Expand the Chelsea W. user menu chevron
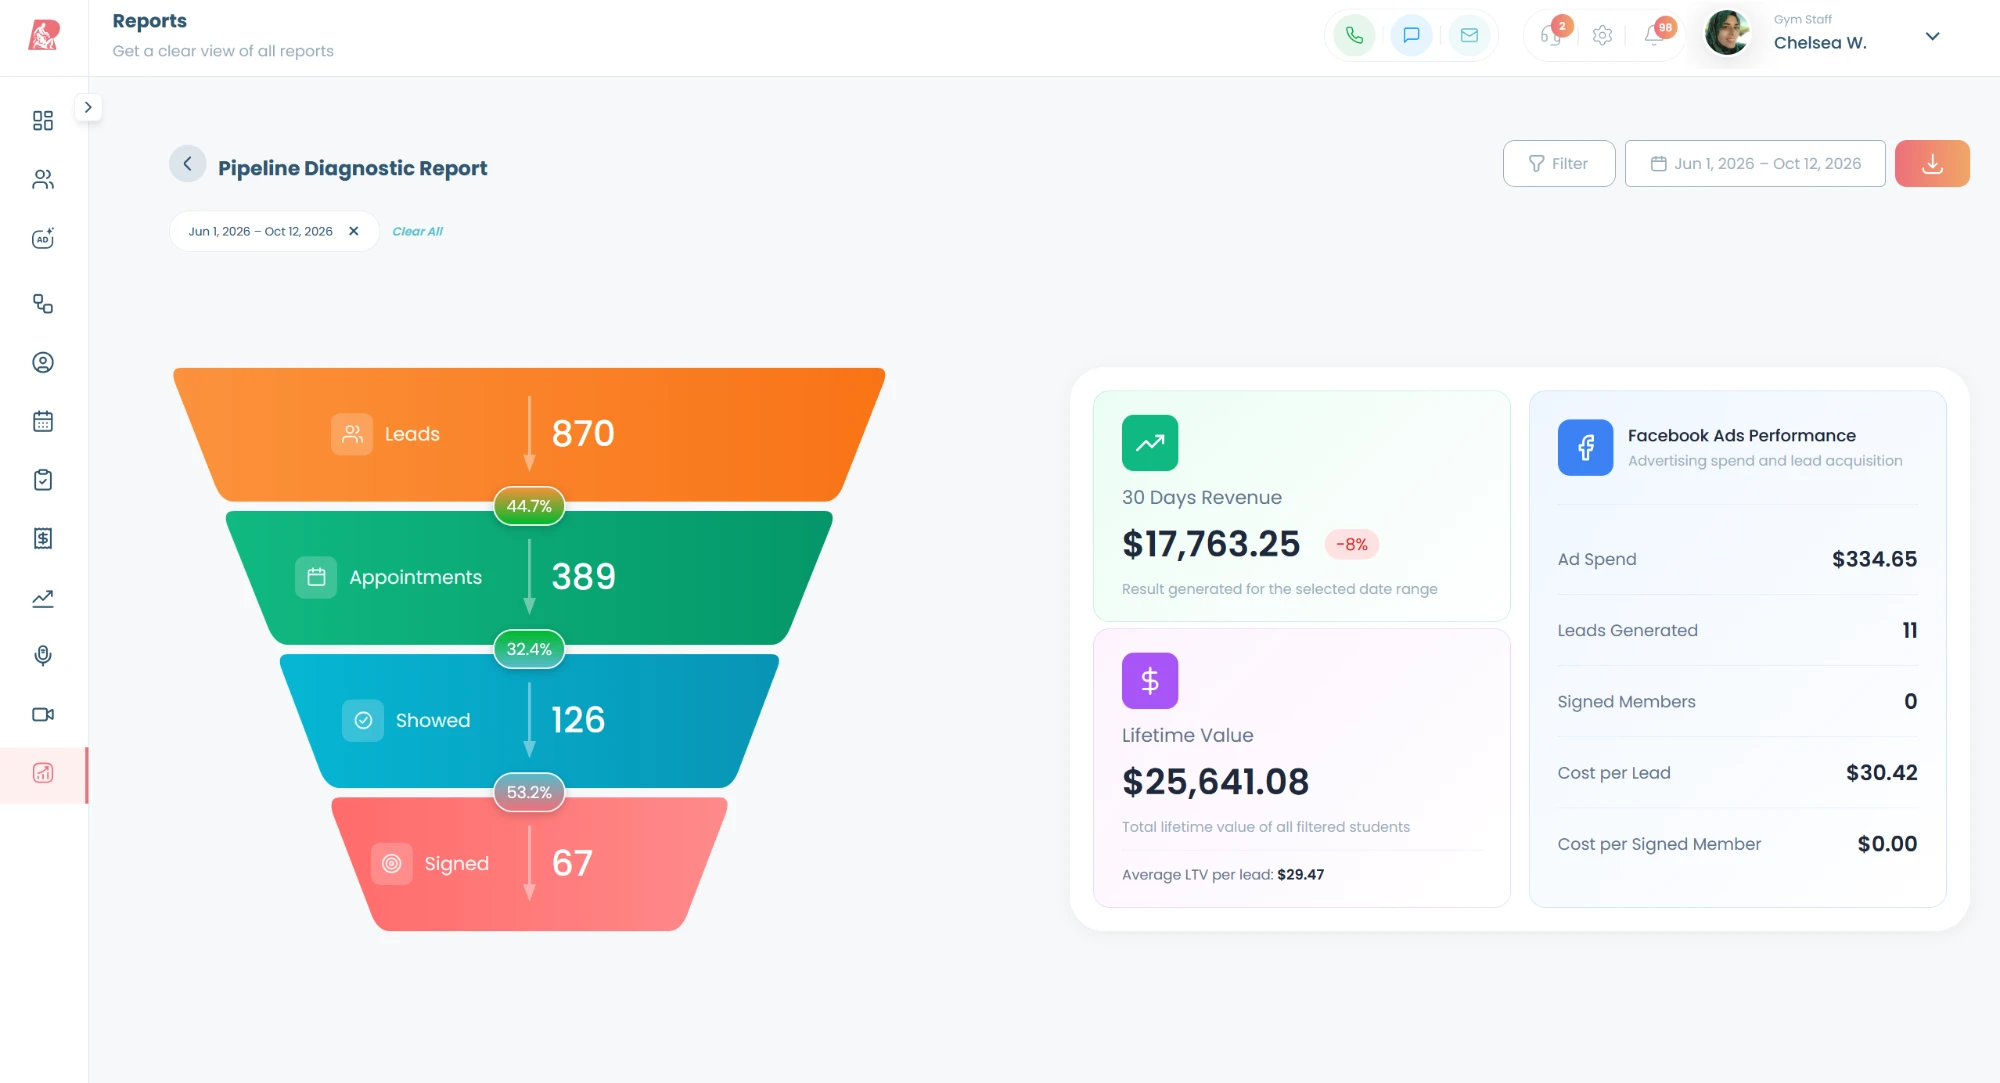Image resolution: width=2000 pixels, height=1083 pixels. coord(1932,36)
